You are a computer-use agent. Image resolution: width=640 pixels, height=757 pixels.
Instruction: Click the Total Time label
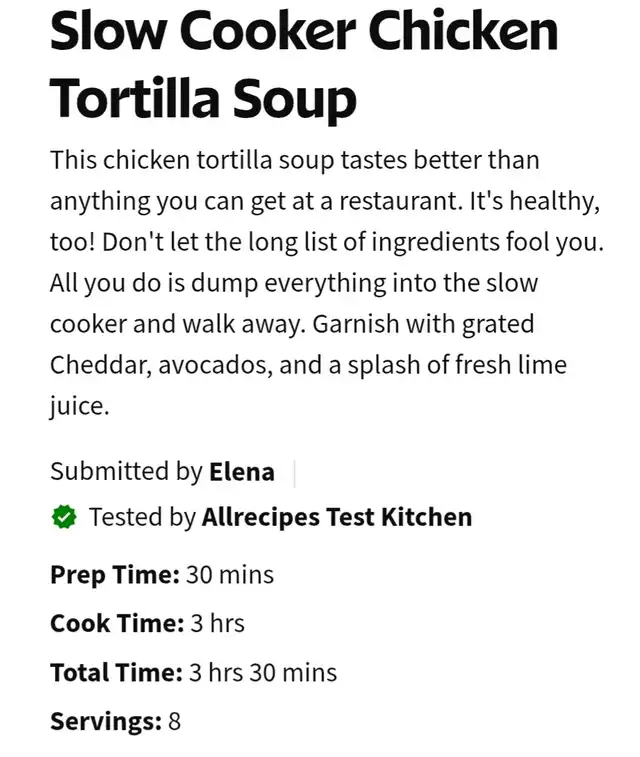tap(116, 672)
